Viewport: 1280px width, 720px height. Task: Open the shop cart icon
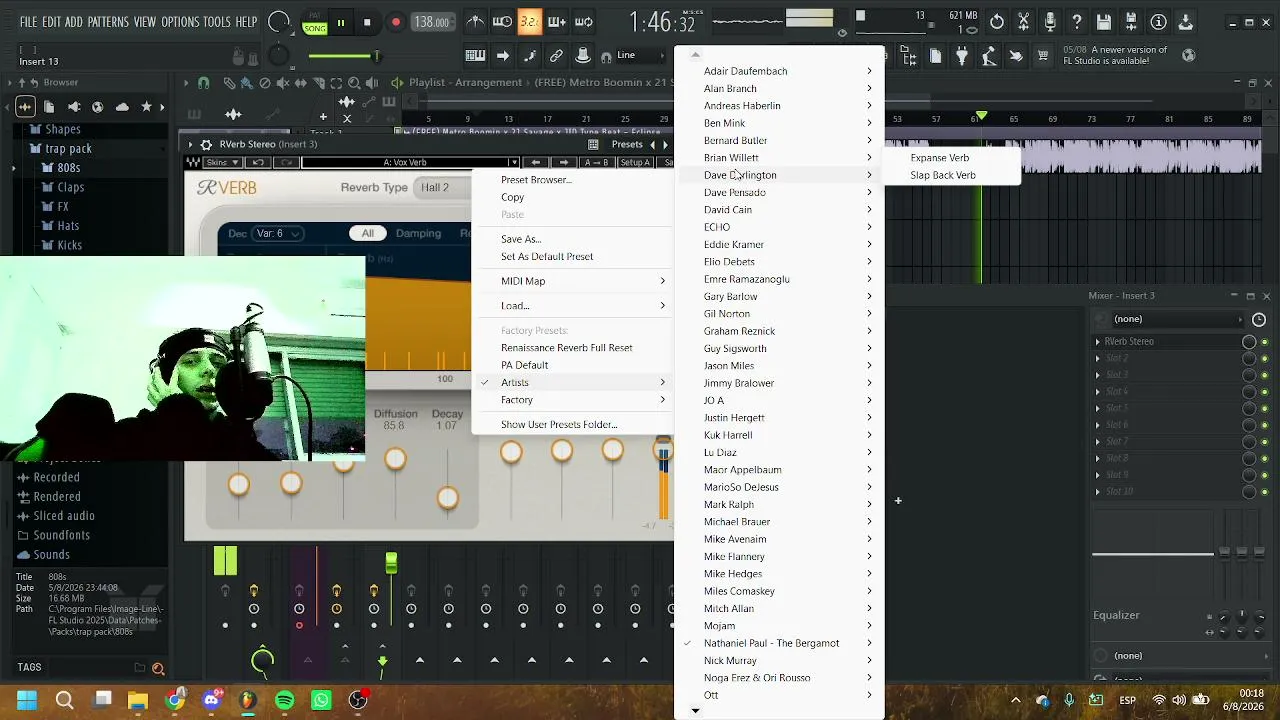pyautogui.click(x=1042, y=56)
